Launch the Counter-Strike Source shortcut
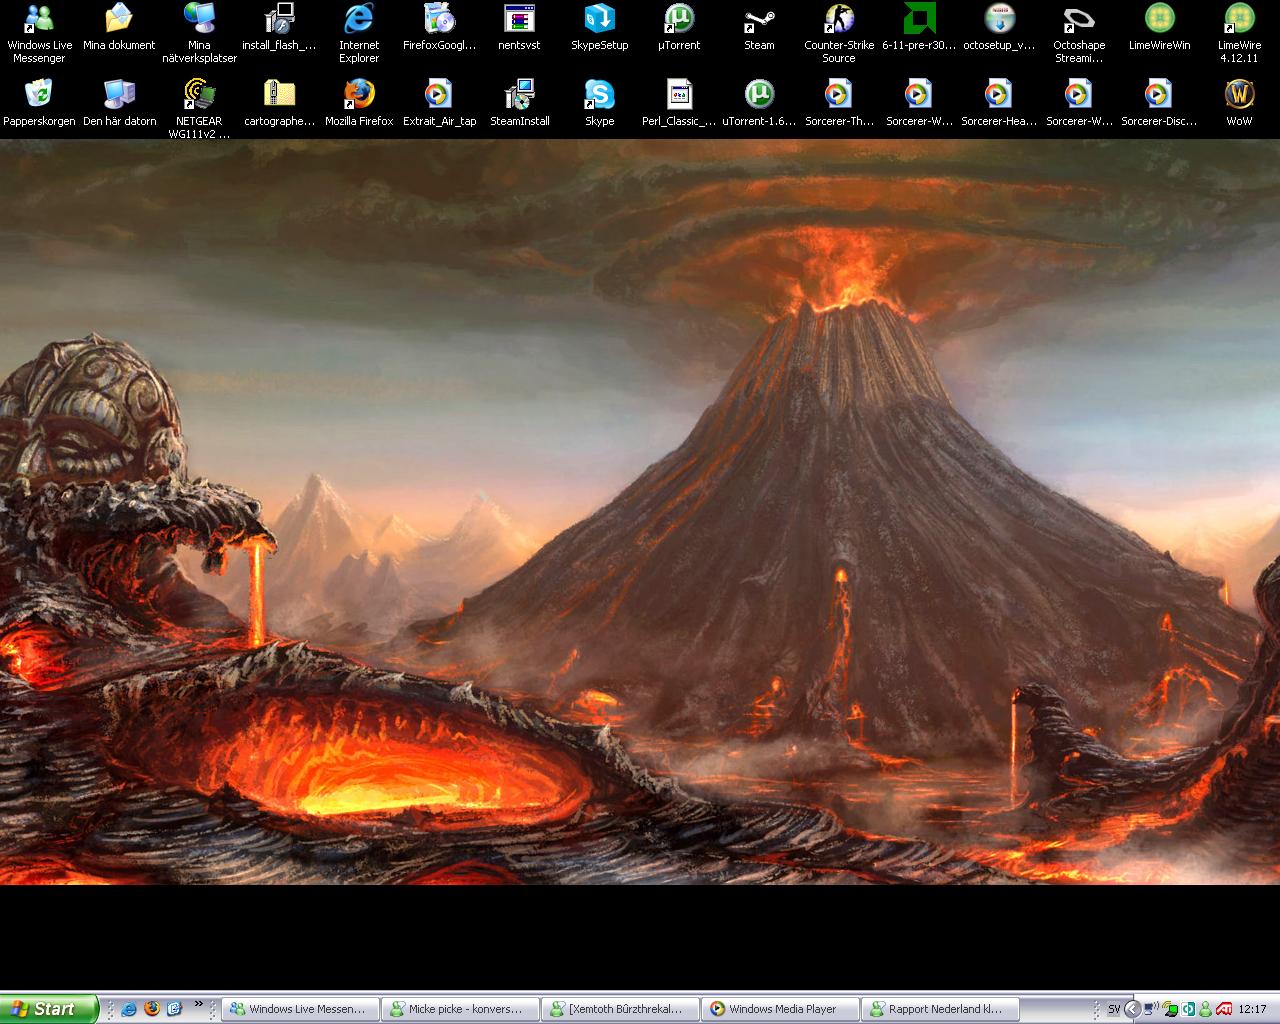 pyautogui.click(x=839, y=32)
